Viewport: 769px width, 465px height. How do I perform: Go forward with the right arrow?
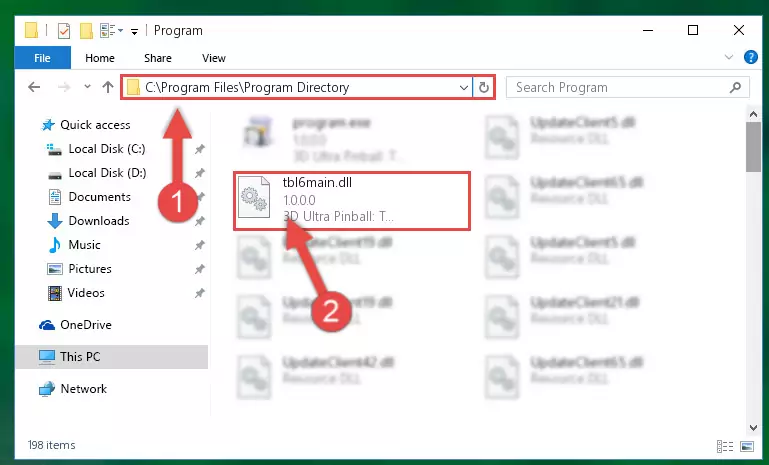pyautogui.click(x=64, y=87)
